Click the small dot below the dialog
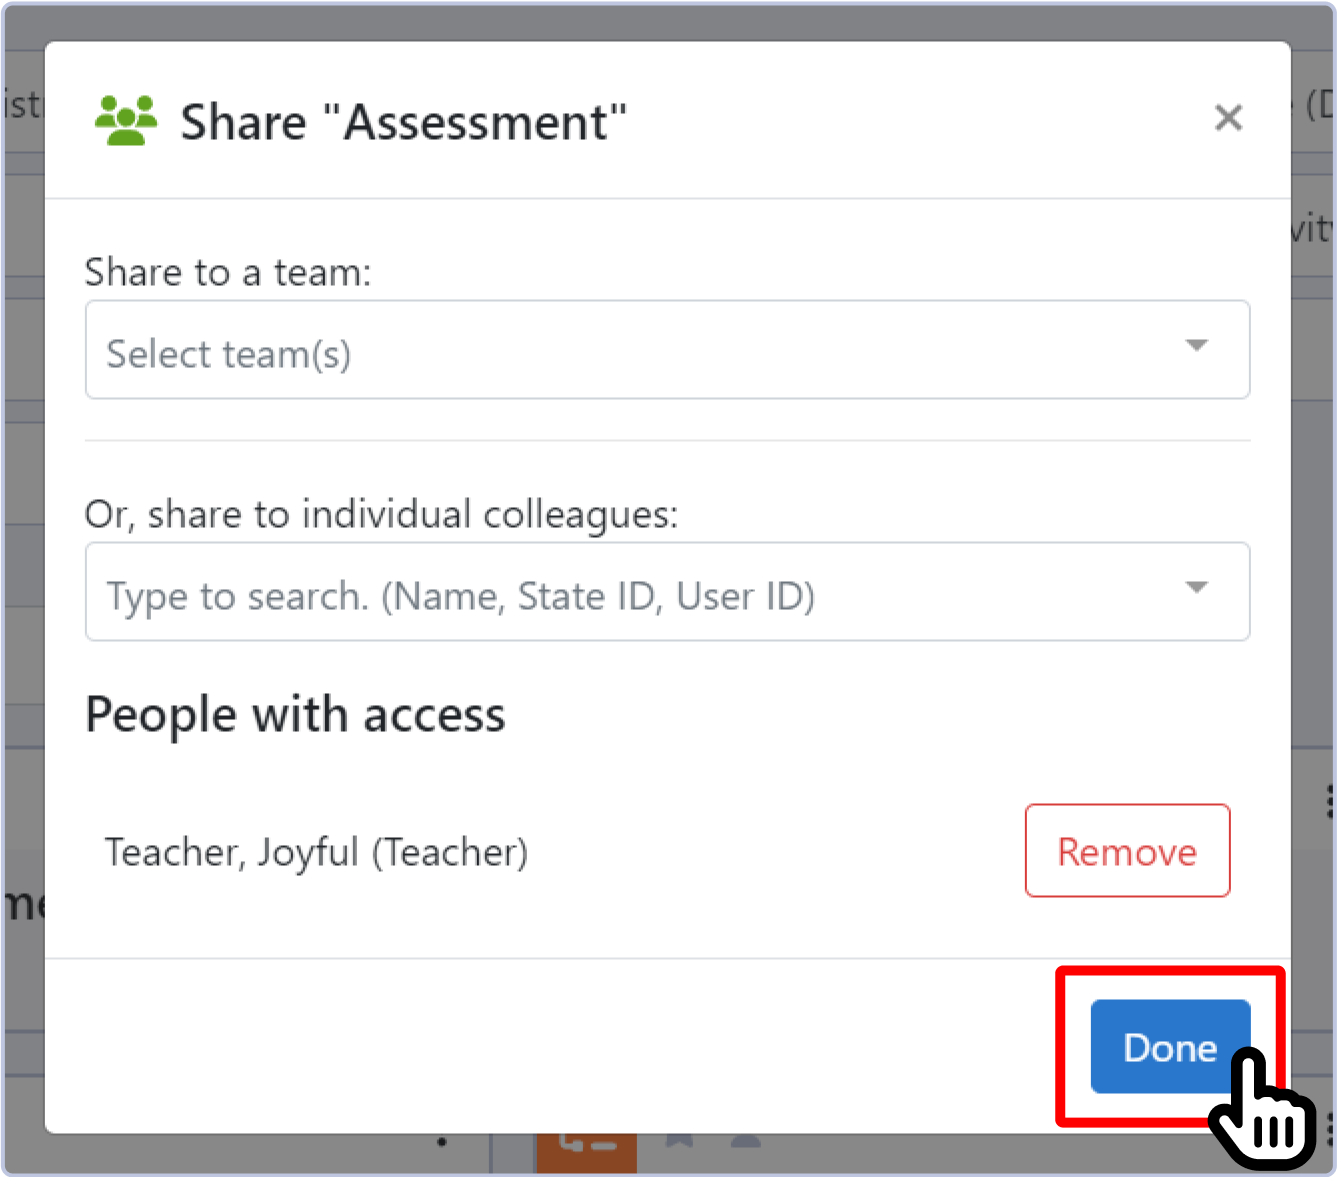 pyautogui.click(x=442, y=1142)
